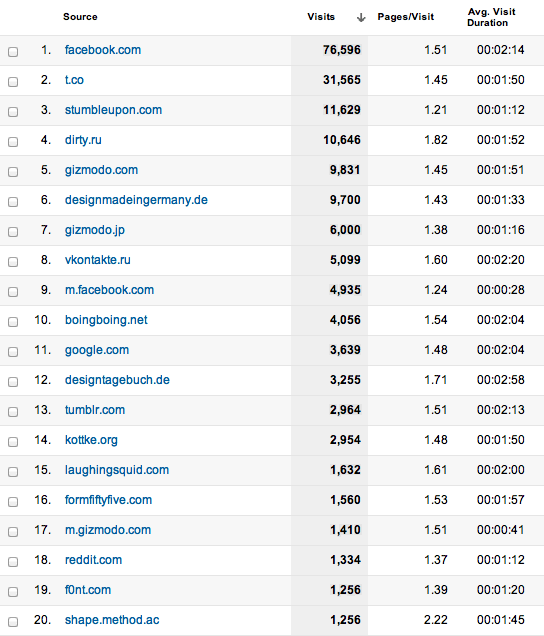Sort by Avg. Visit Duration header
The image size is (544, 636).
tap(491, 17)
